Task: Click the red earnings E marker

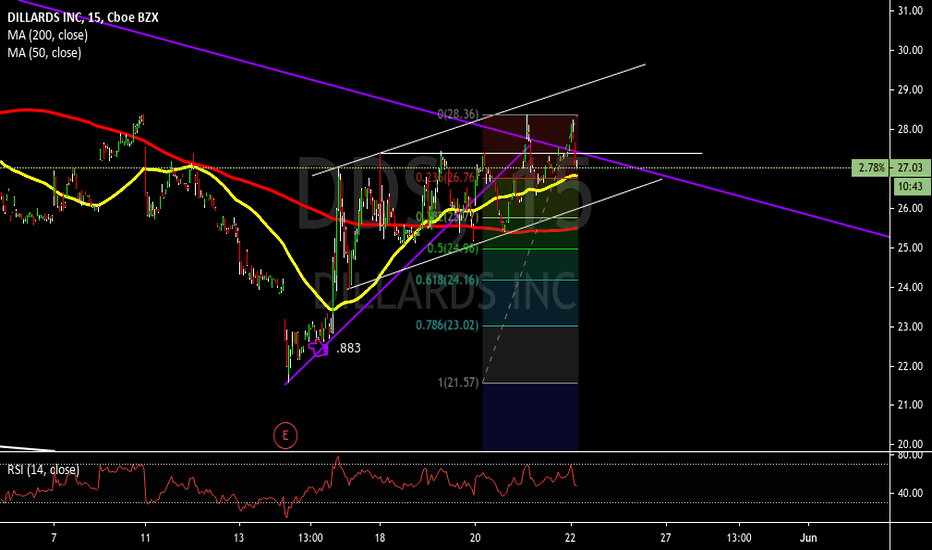Action: pyautogui.click(x=285, y=436)
